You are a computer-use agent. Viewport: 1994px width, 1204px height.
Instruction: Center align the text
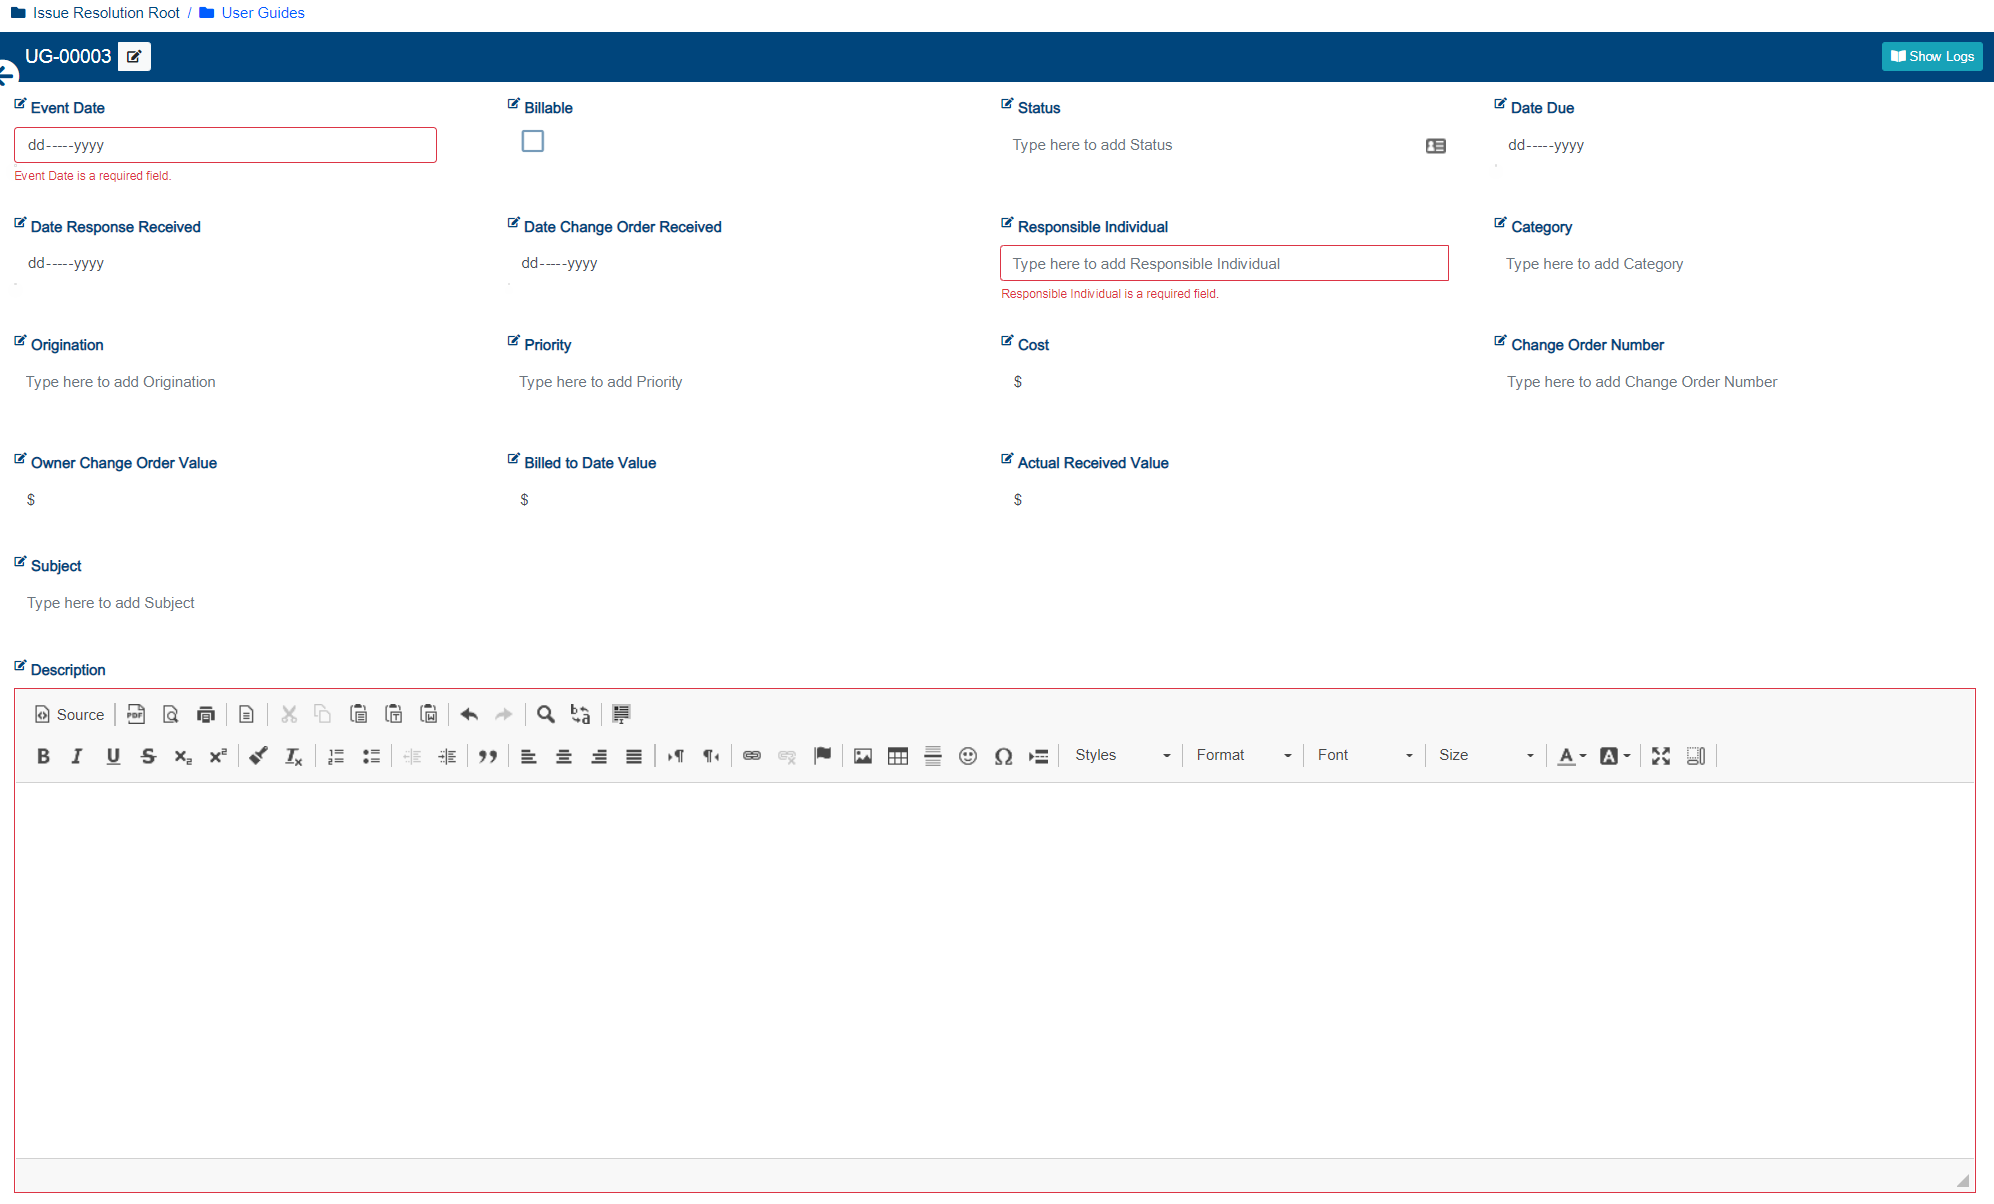click(x=564, y=756)
